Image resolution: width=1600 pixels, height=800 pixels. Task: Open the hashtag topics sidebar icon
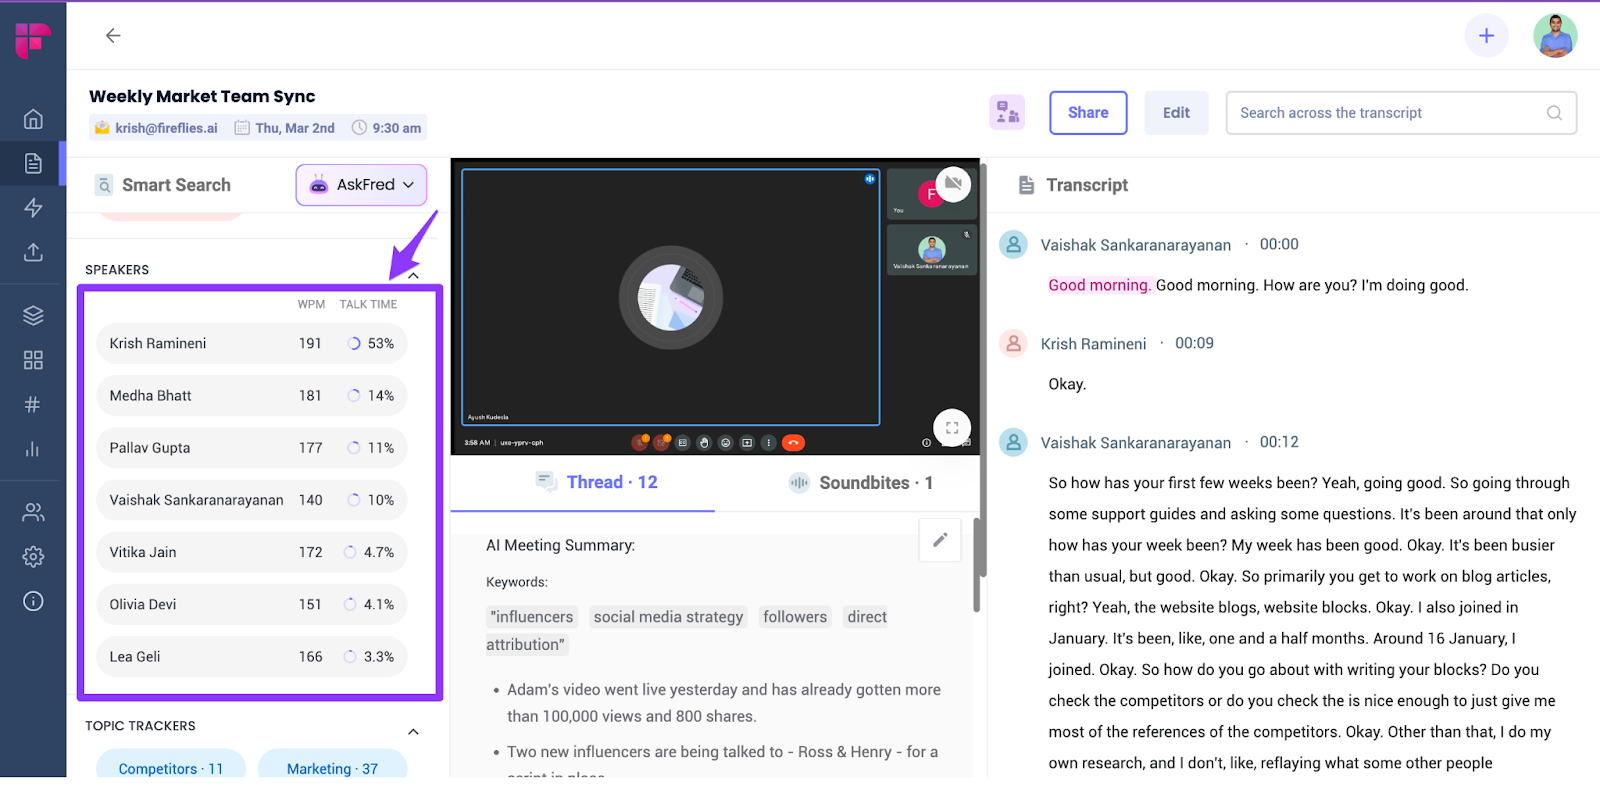[x=33, y=404]
